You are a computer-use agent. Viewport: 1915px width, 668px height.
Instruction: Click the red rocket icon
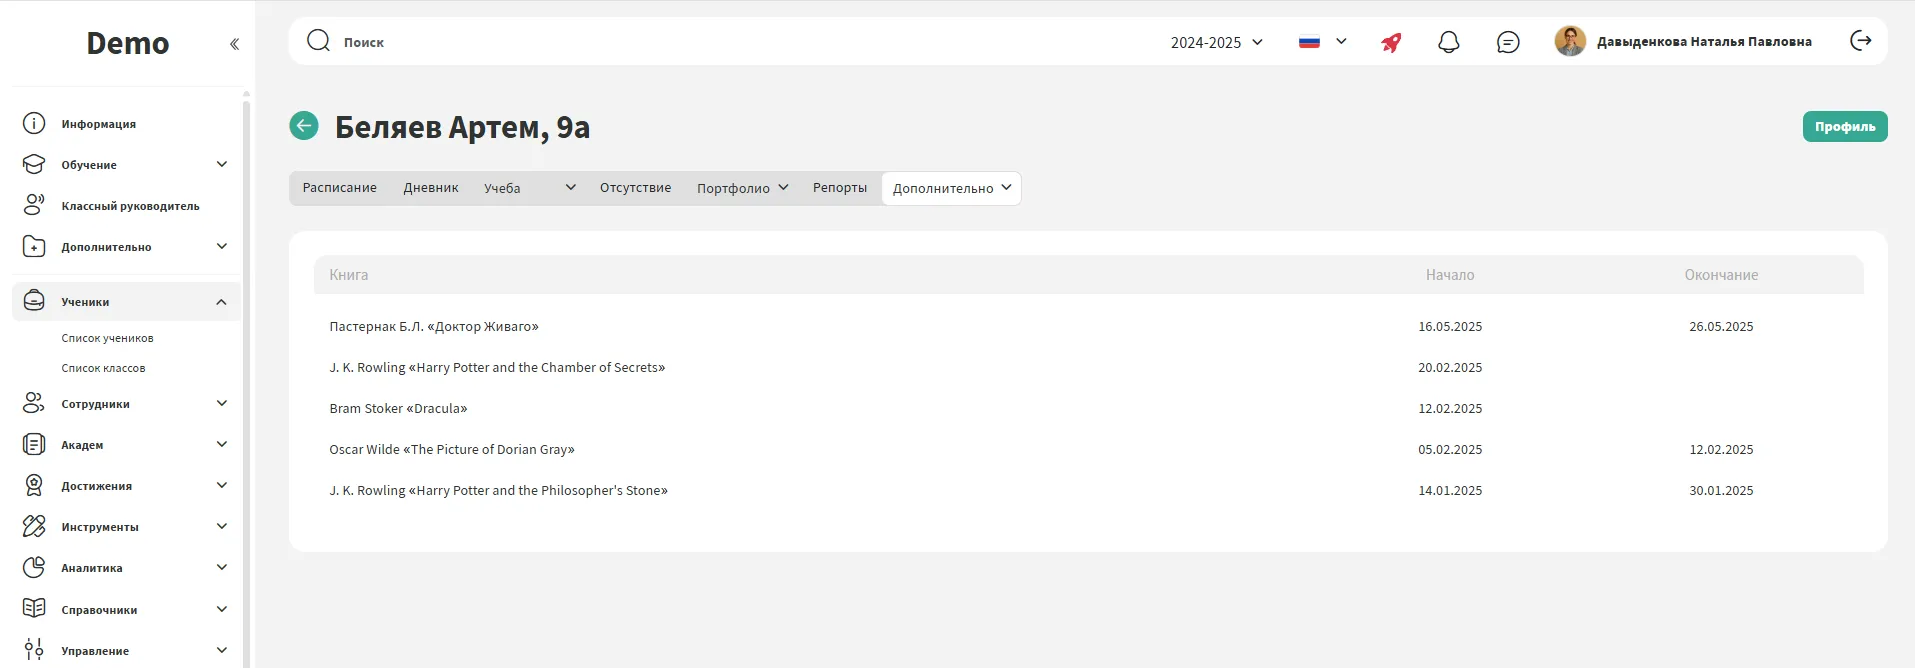[x=1391, y=42]
